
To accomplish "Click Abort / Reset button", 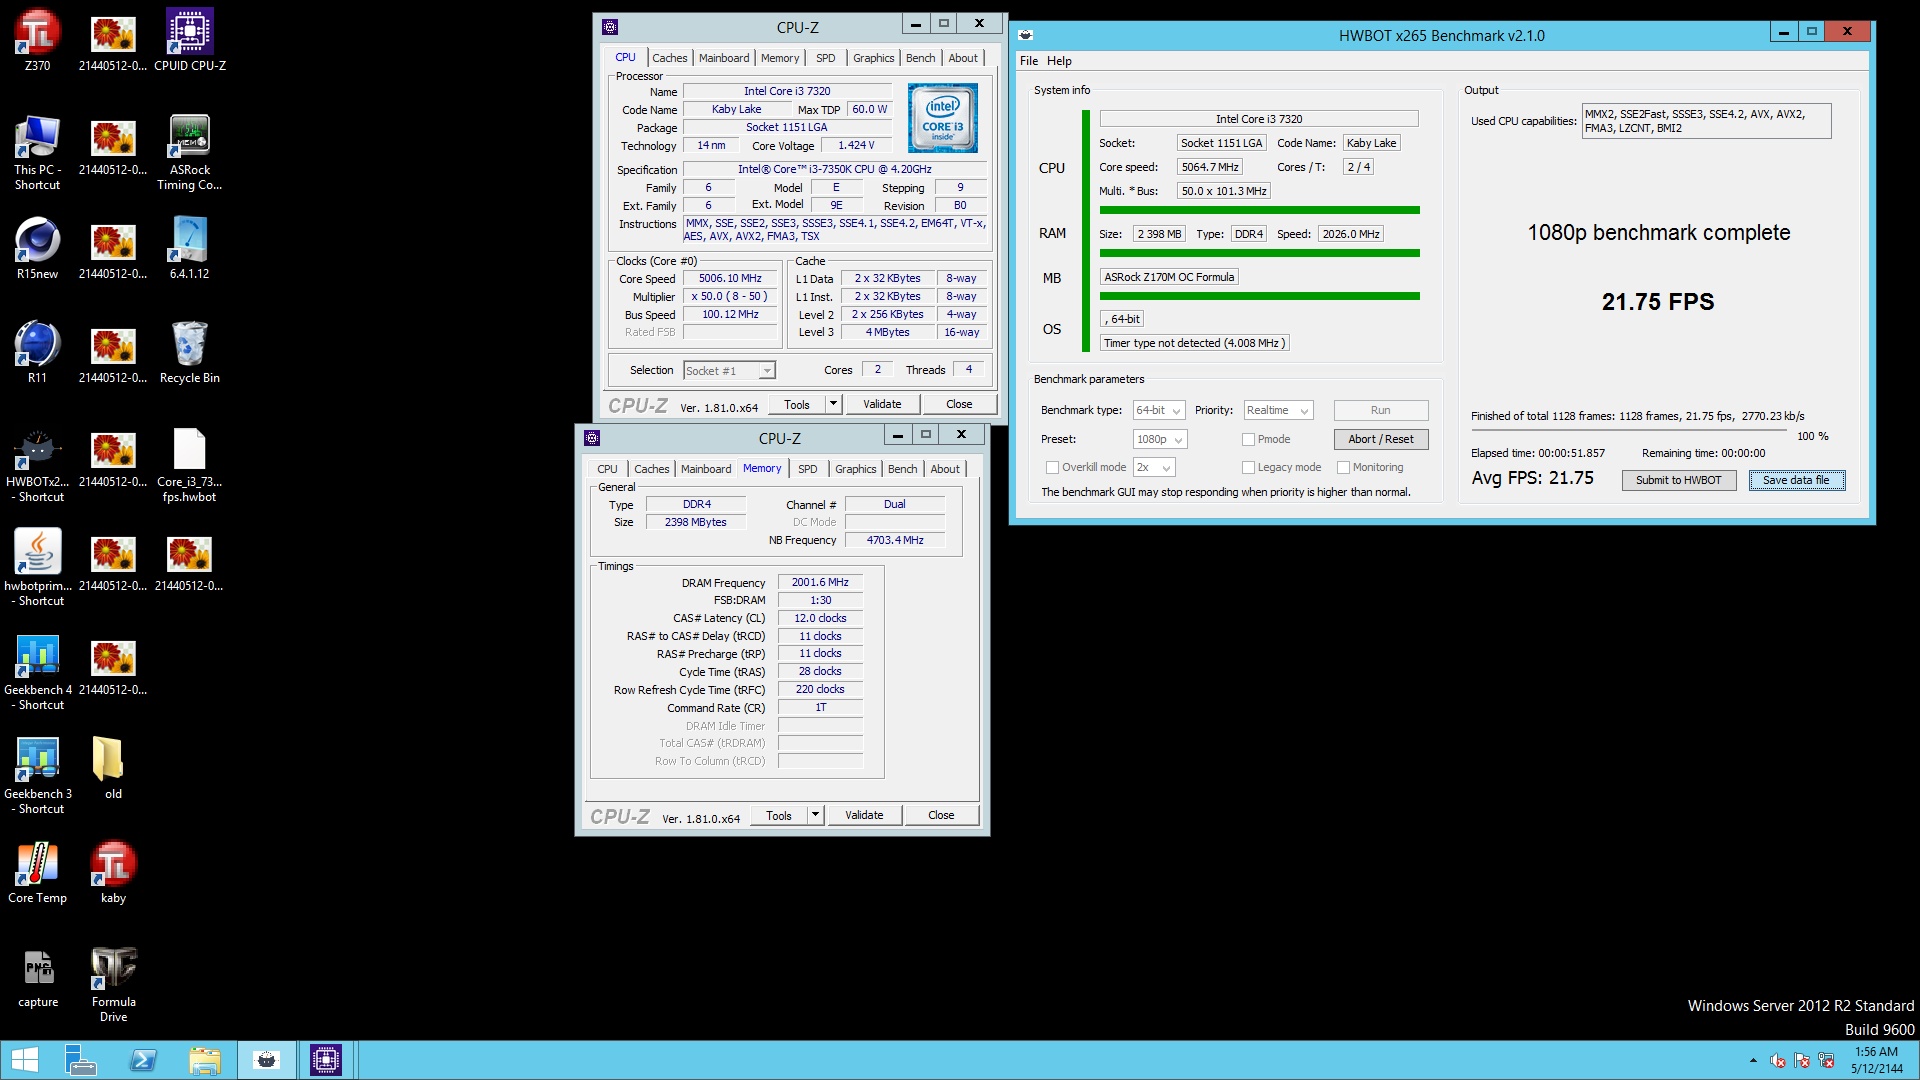I will pos(1381,439).
